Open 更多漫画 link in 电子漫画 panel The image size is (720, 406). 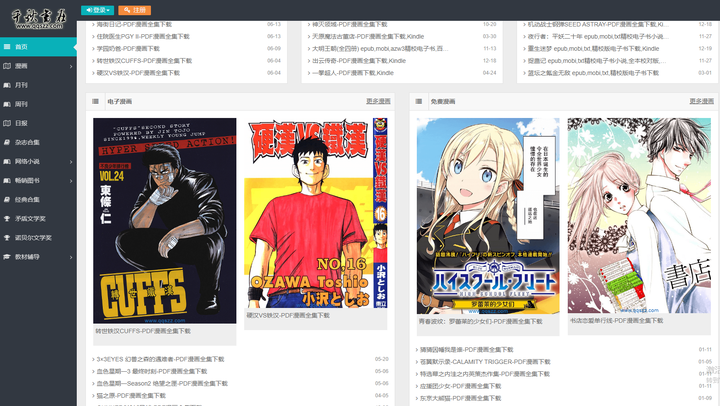click(378, 102)
